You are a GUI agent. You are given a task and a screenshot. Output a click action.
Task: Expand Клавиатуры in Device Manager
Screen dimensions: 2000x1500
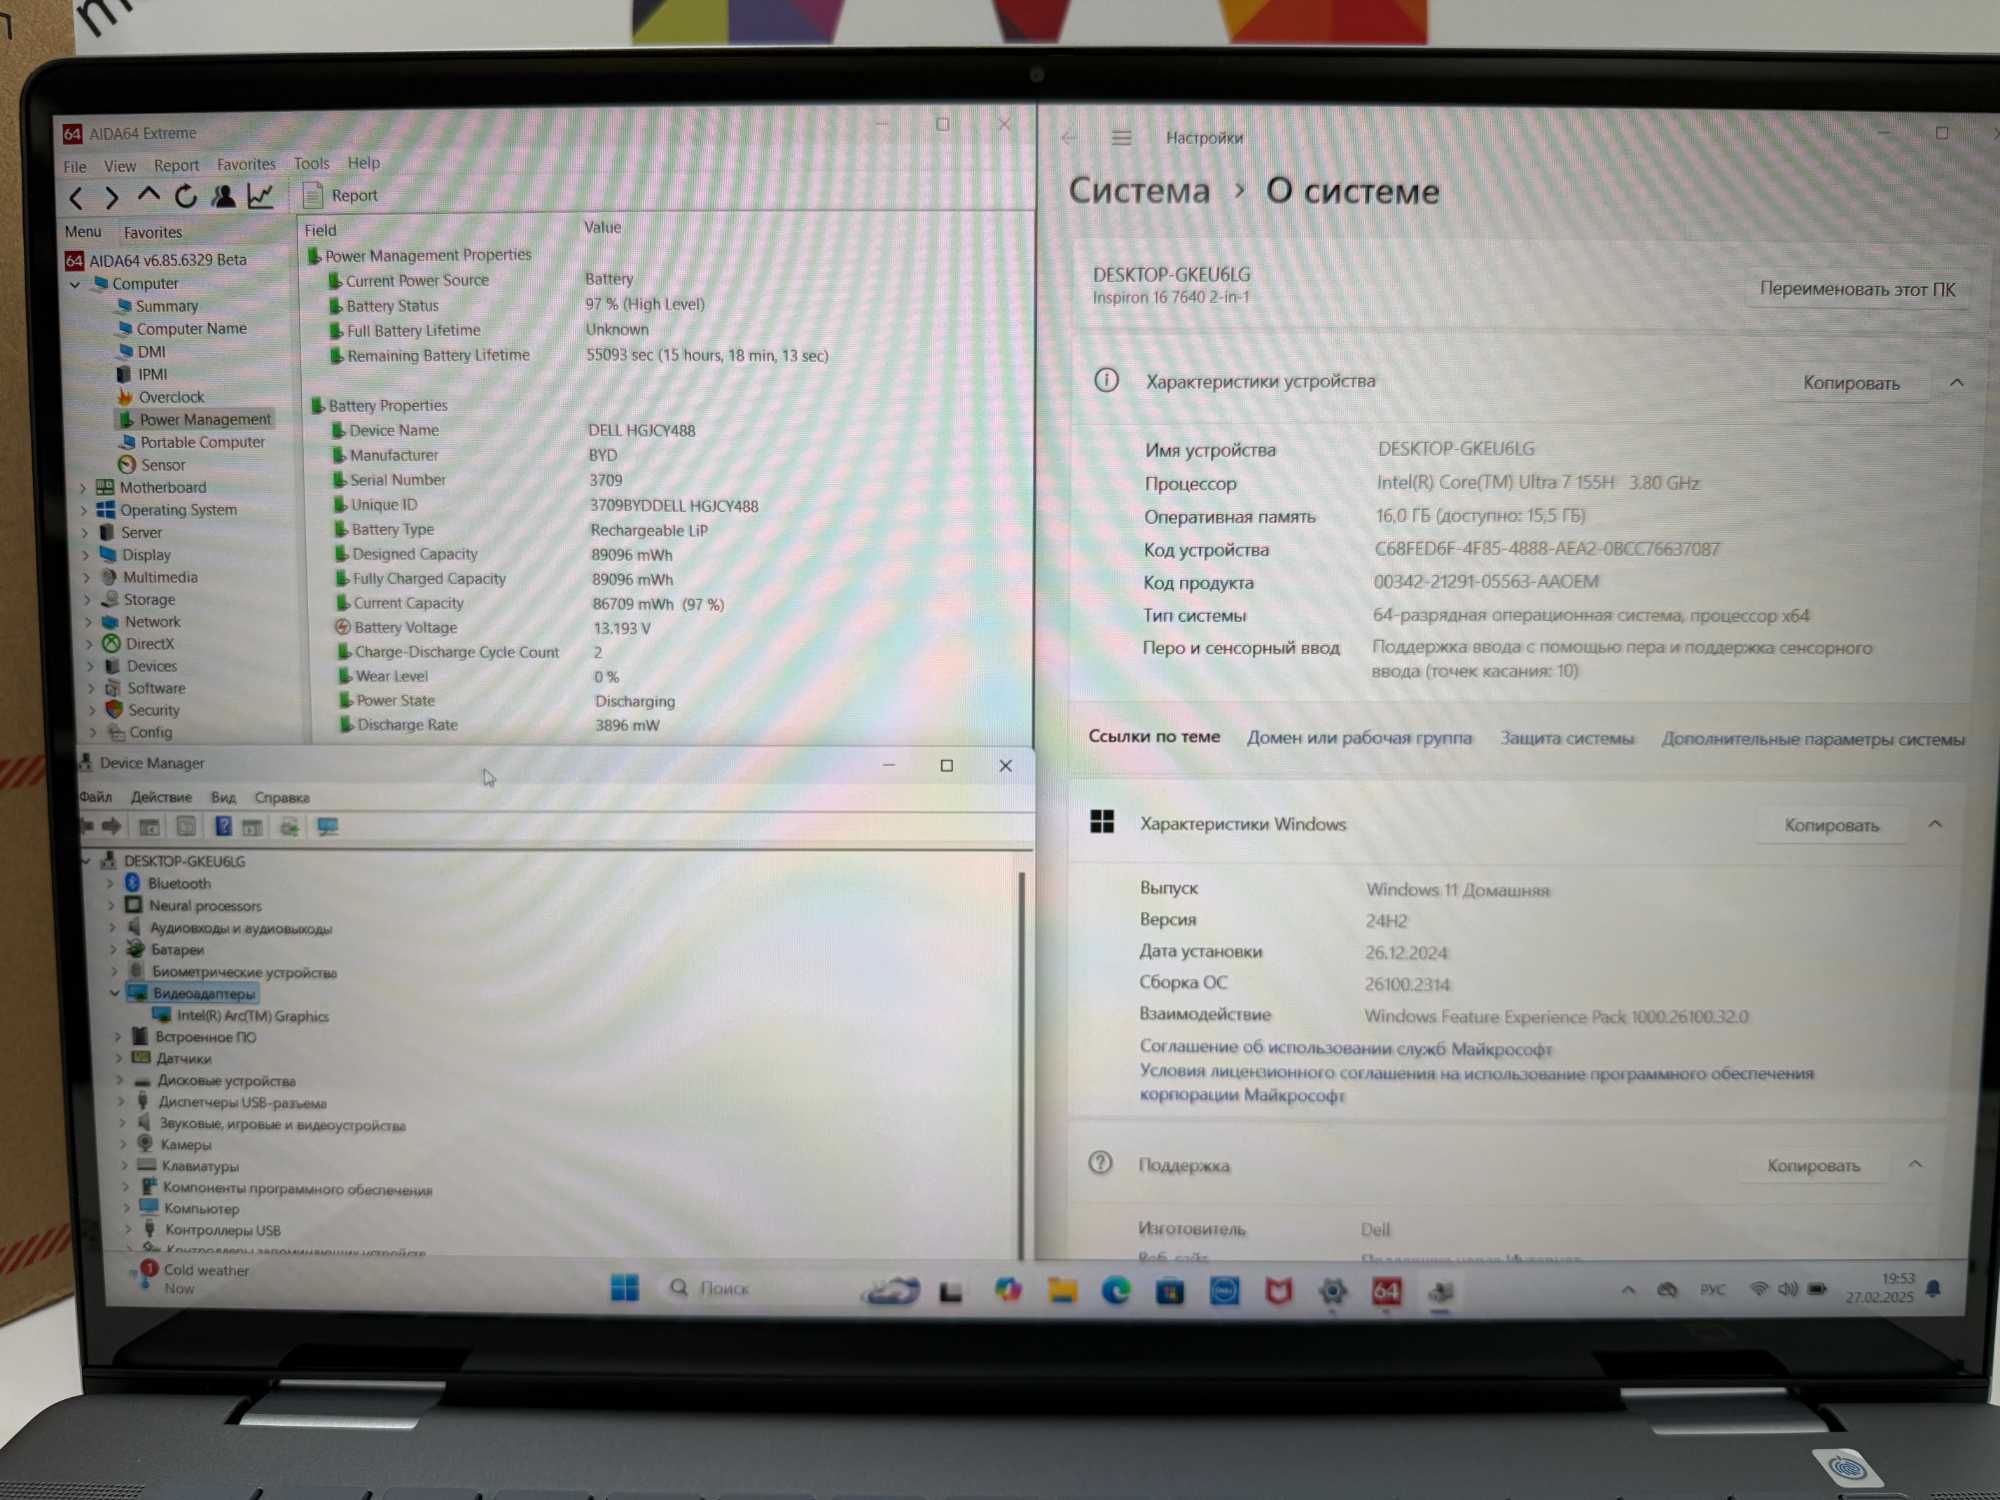pos(124,1167)
